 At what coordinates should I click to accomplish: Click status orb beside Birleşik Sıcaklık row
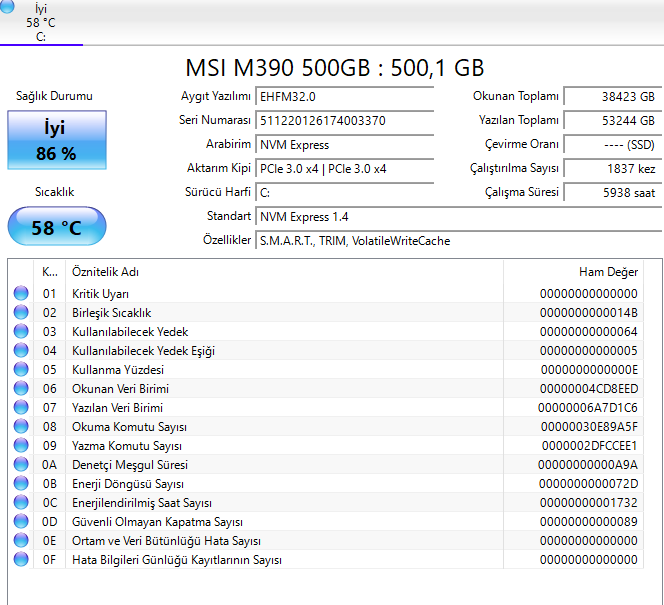21,313
